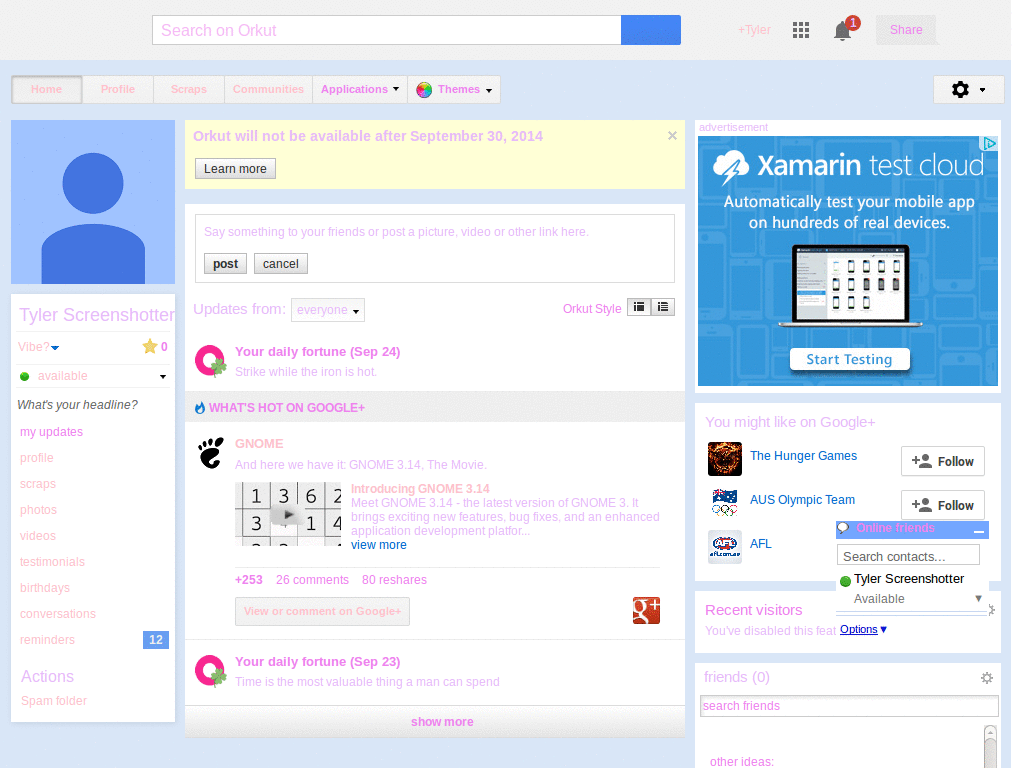This screenshot has height=768, width=1024.
Task: Open the Profile tab
Action: pyautogui.click(x=118, y=89)
